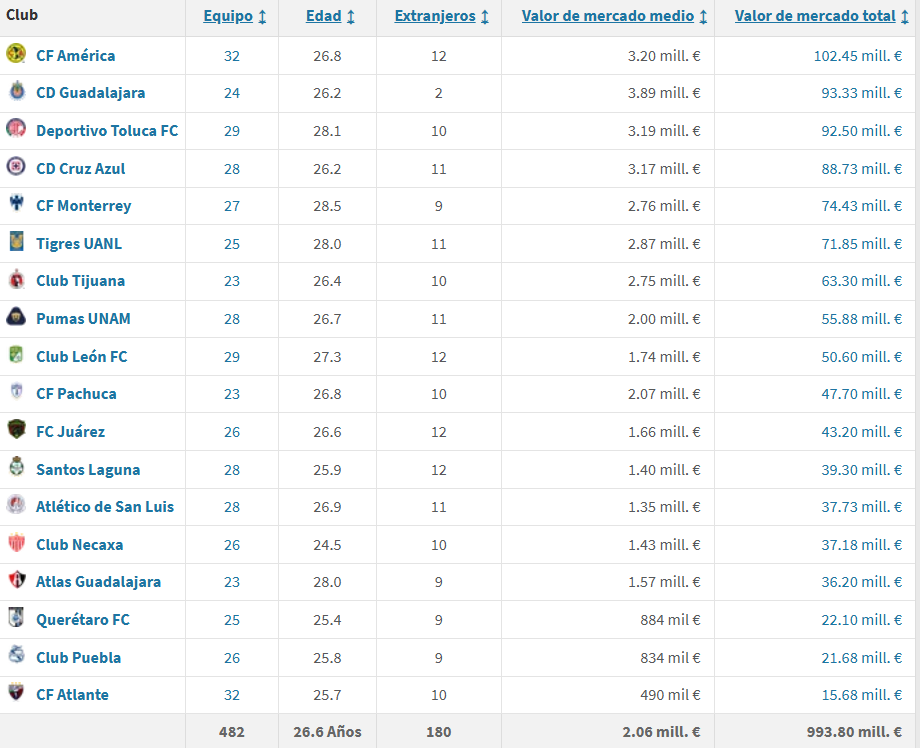Screen dimensions: 920x748
Task: Click Querétaro FC average value 884 mil €
Action: (x=670, y=620)
